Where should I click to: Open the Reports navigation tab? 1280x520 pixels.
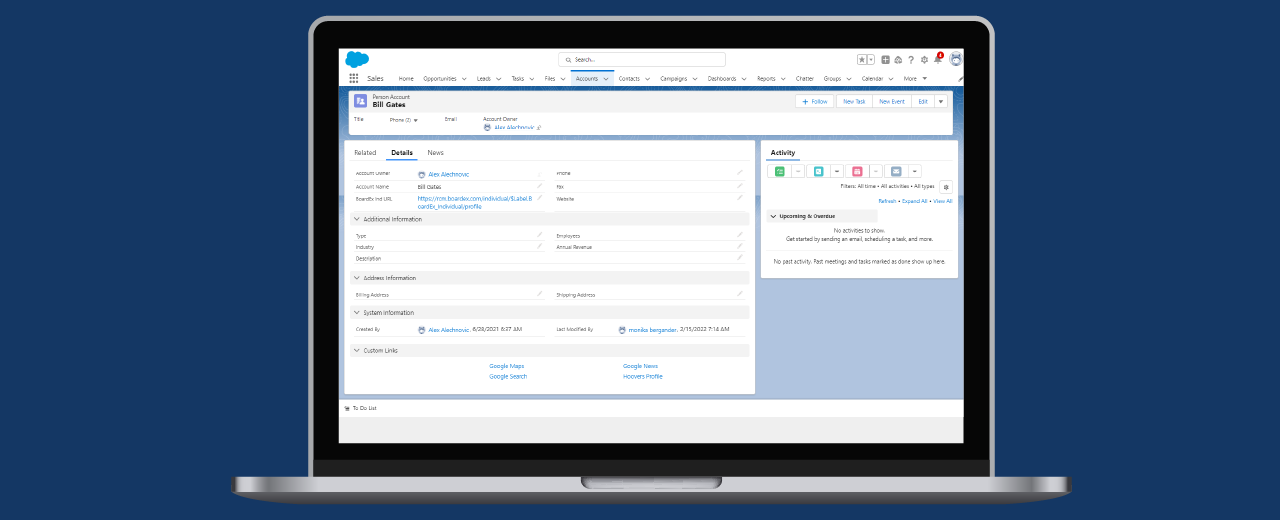tap(766, 78)
